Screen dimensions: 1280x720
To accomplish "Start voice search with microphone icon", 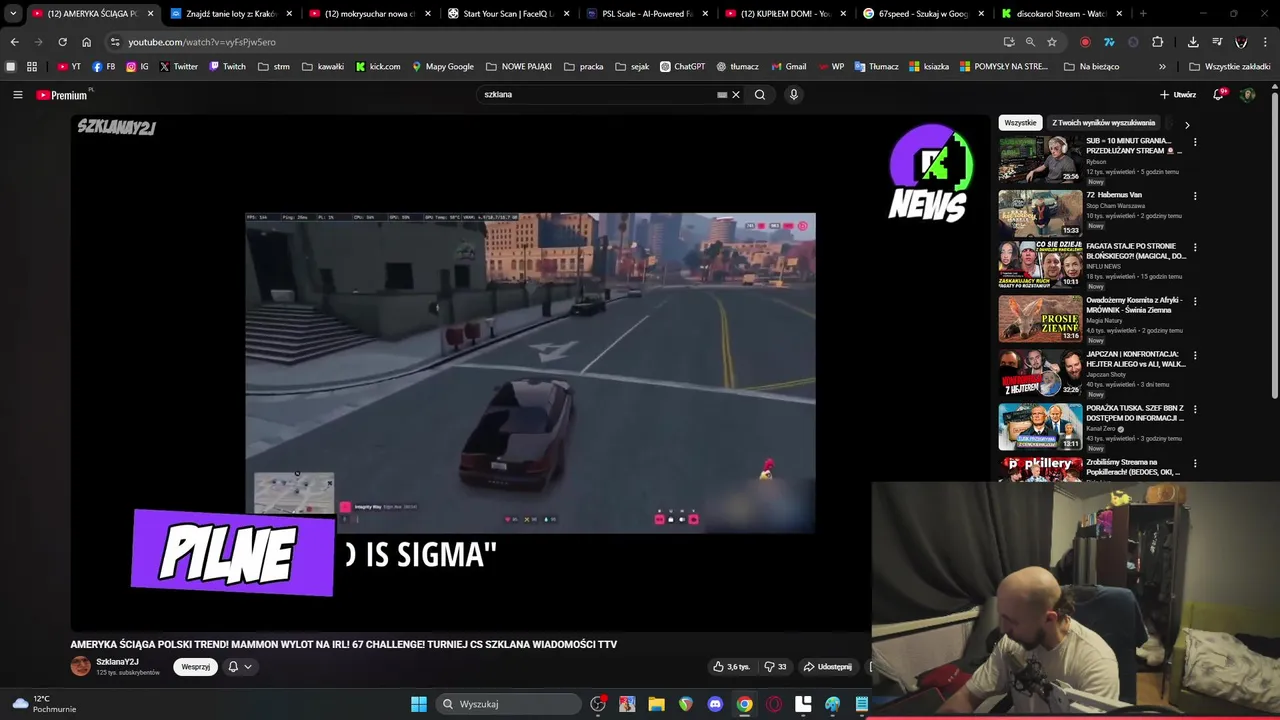I will point(793,95).
